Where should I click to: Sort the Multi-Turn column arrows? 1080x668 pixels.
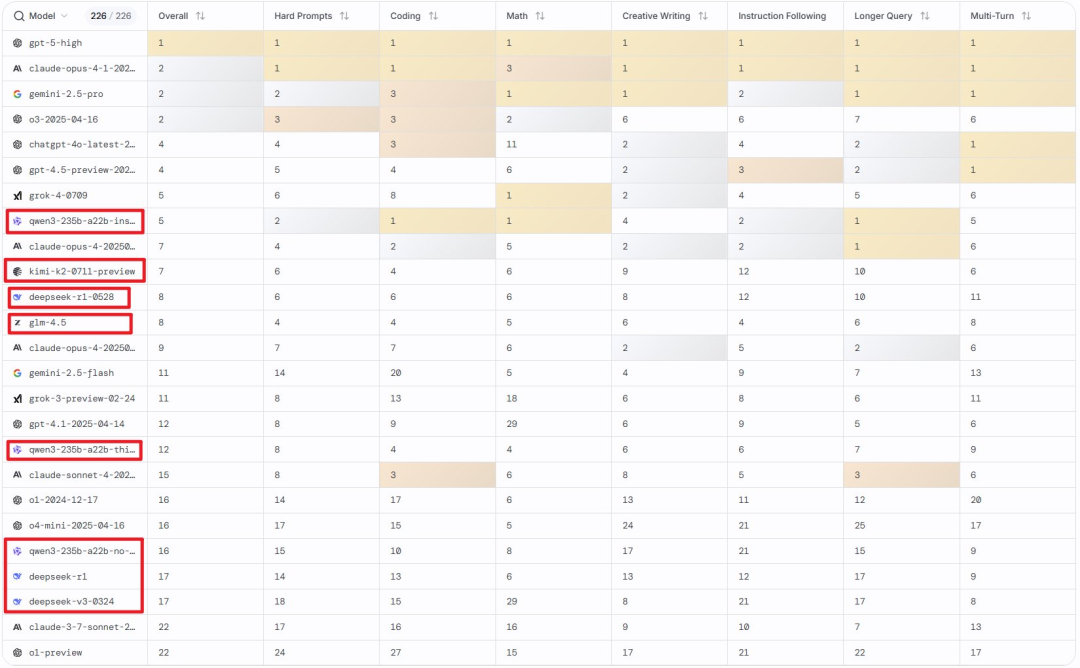click(1027, 16)
